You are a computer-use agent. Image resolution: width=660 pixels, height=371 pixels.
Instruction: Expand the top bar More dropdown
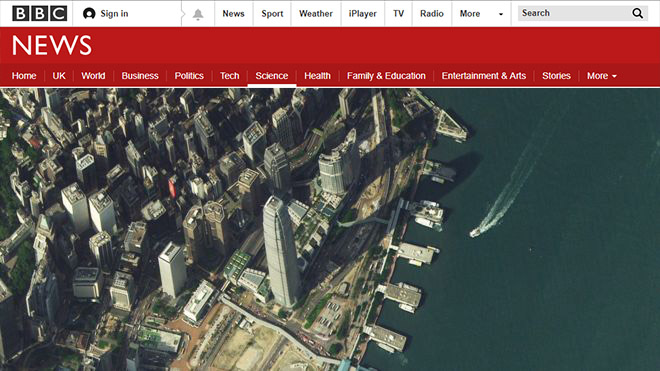click(x=481, y=13)
